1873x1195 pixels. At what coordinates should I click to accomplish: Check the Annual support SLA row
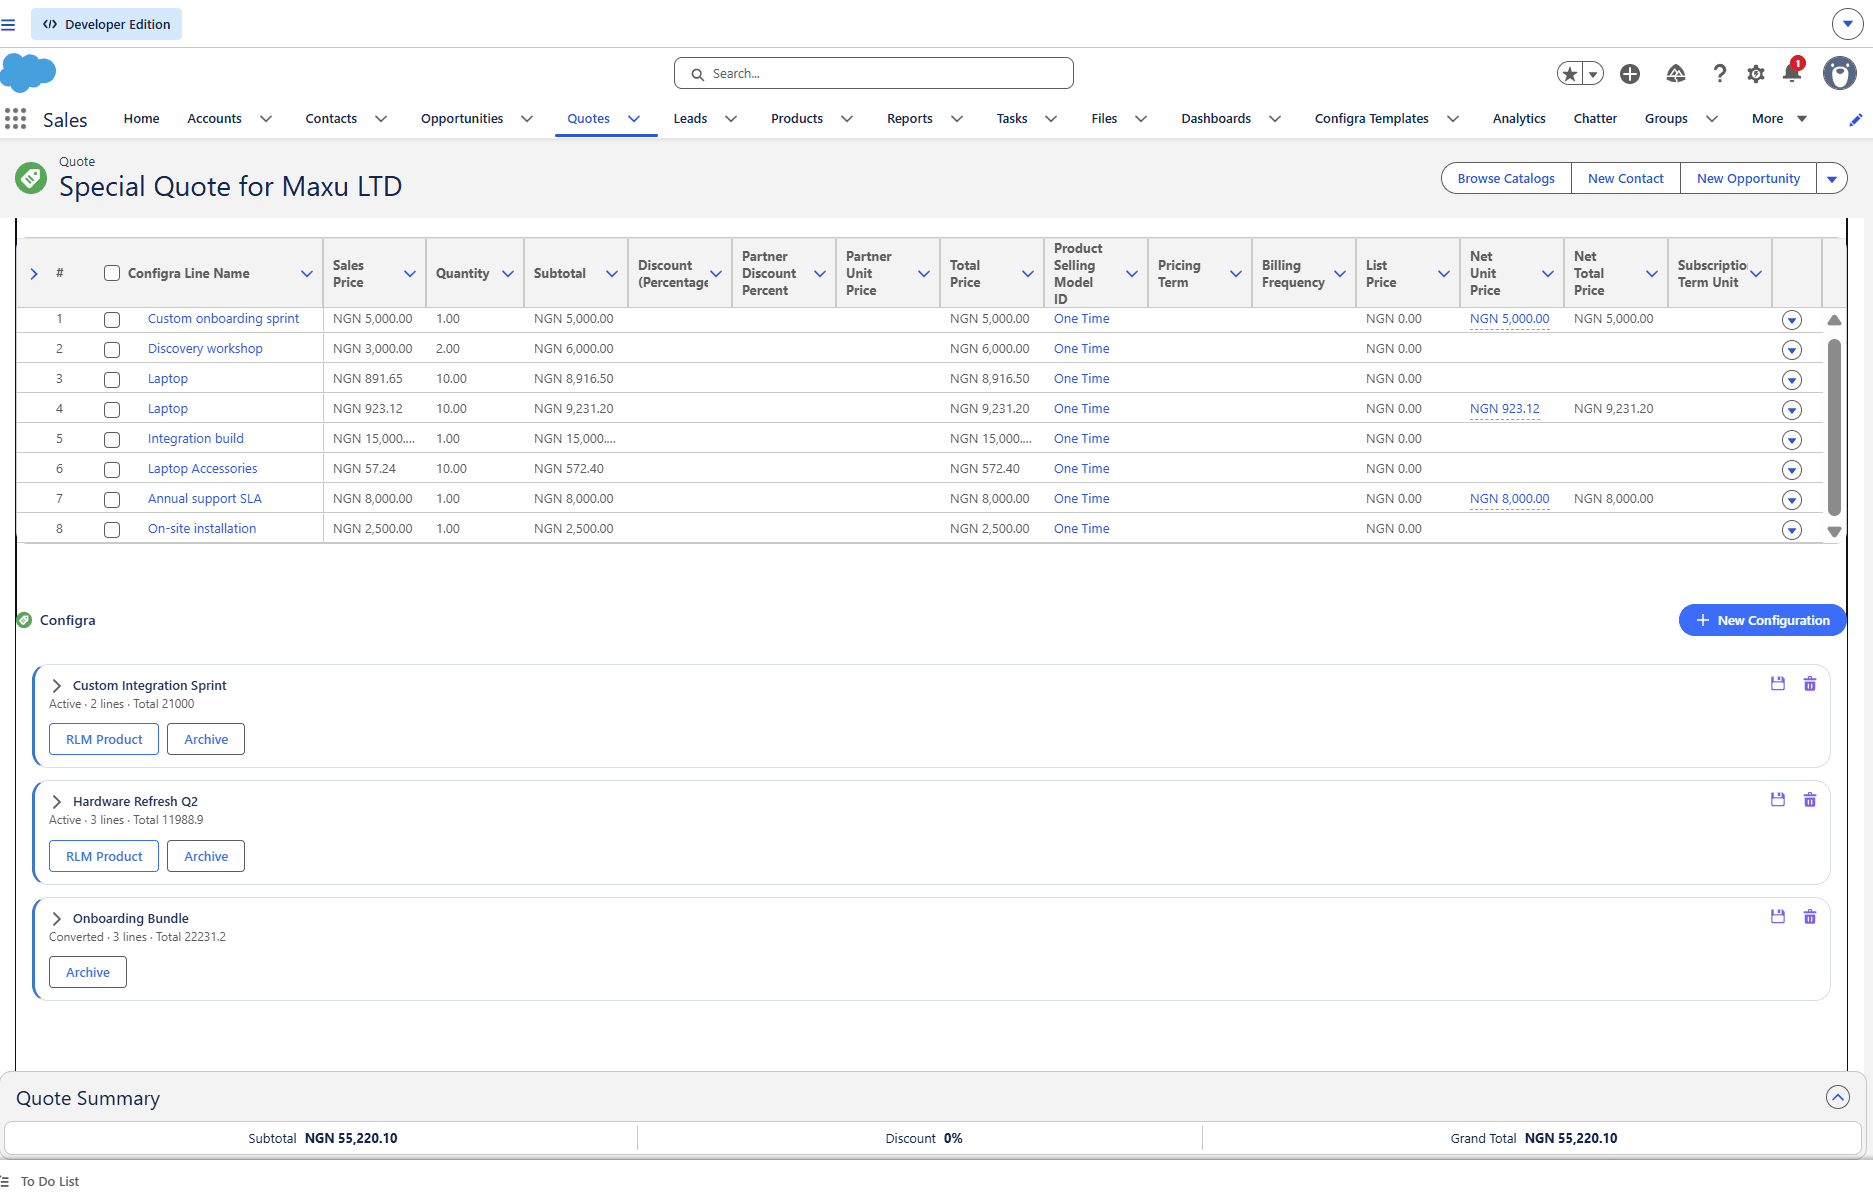point(112,500)
